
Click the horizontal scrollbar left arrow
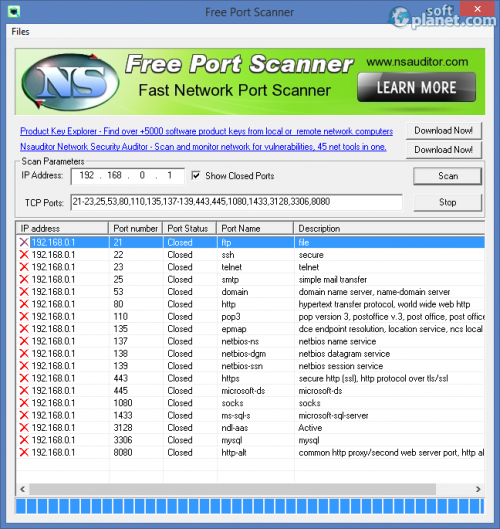pos(23,489)
